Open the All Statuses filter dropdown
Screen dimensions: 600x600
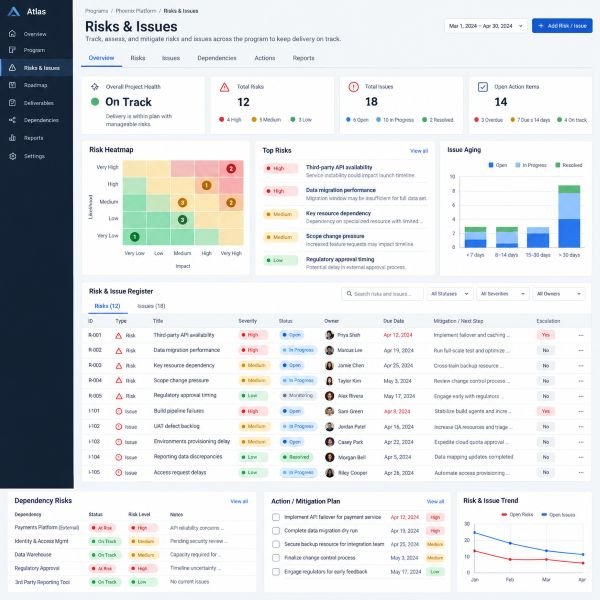click(x=450, y=294)
